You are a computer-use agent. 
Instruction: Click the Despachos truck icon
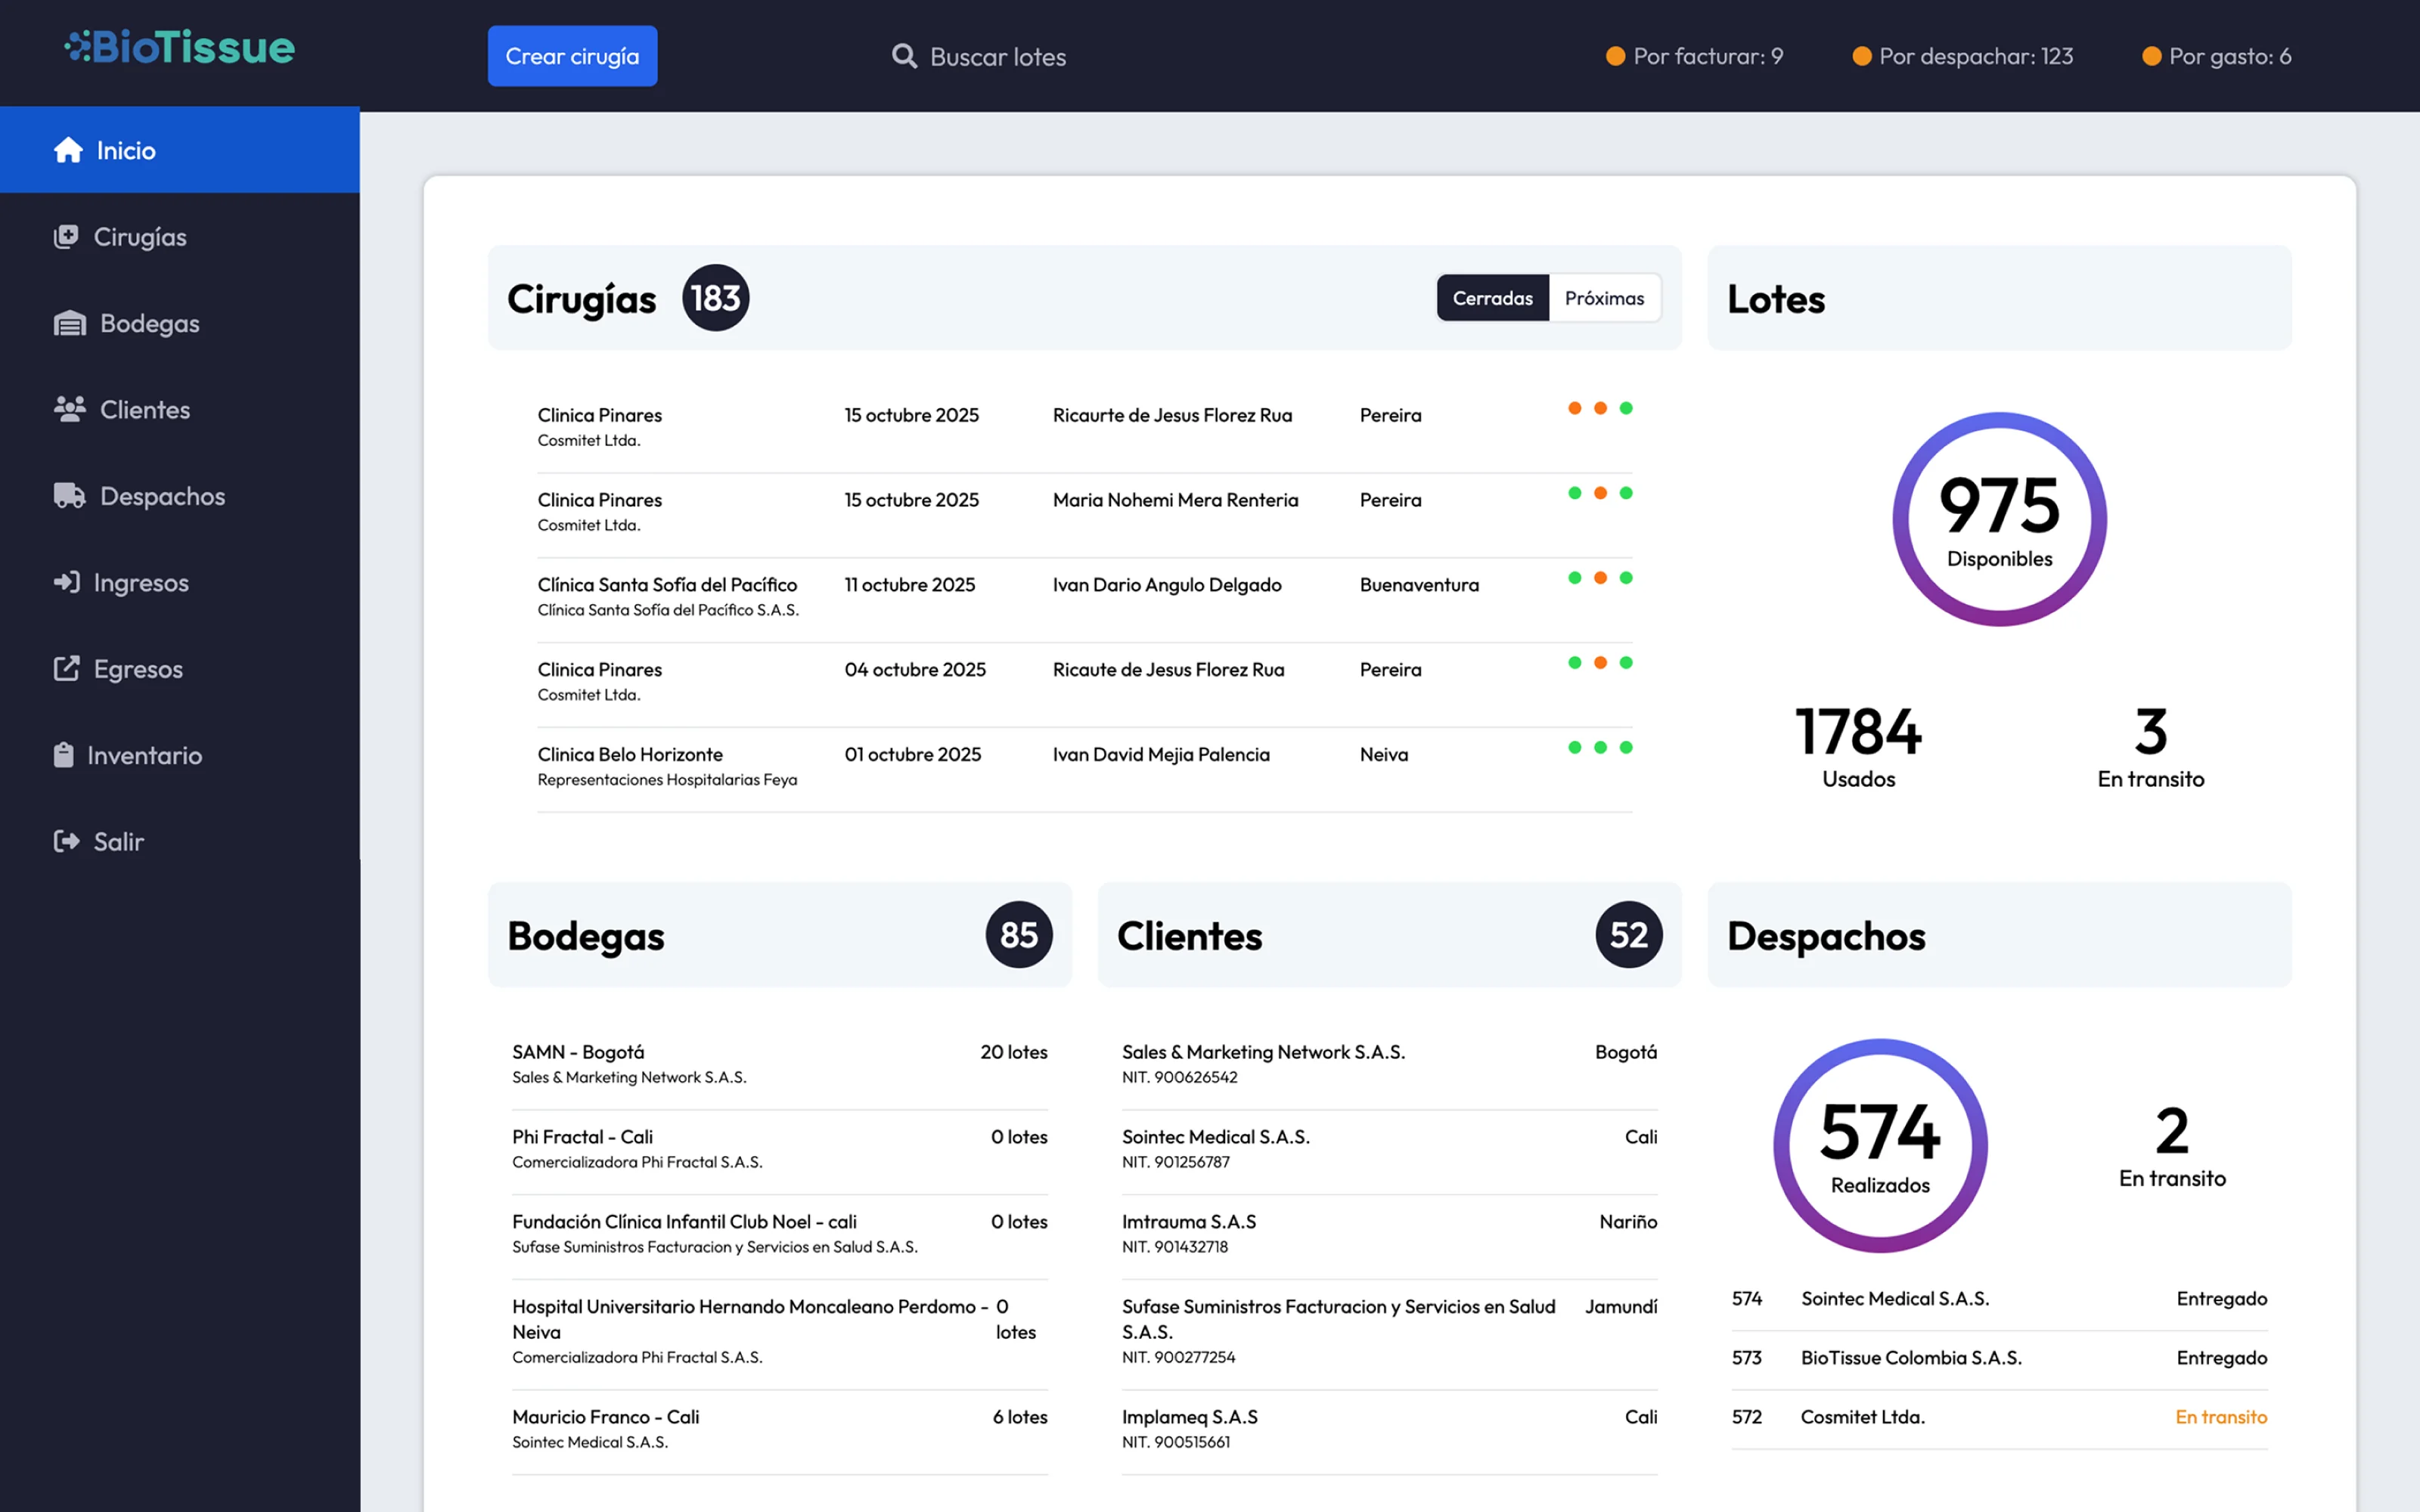click(69, 496)
